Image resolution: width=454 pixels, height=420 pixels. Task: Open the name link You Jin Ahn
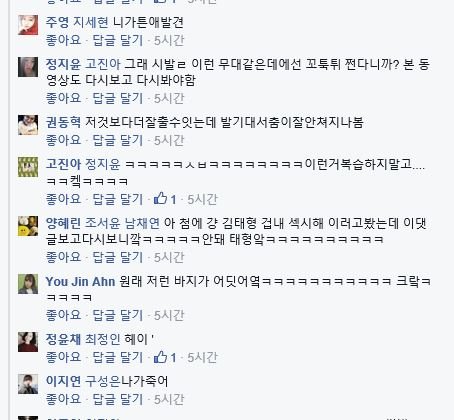[x=80, y=281]
